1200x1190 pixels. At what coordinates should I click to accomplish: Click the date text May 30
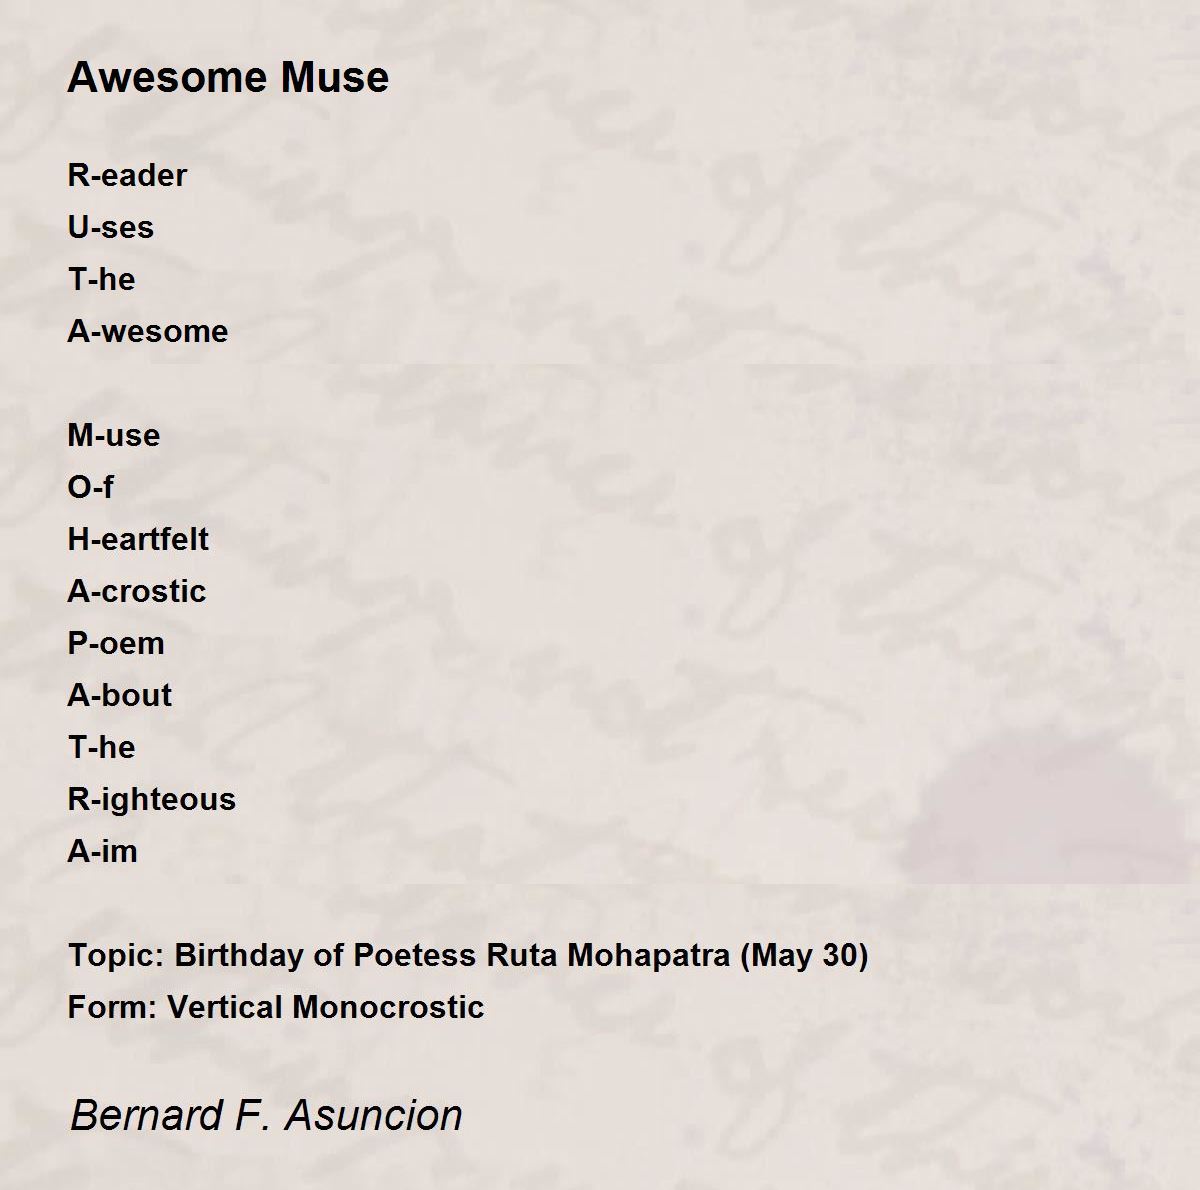[x=804, y=955]
